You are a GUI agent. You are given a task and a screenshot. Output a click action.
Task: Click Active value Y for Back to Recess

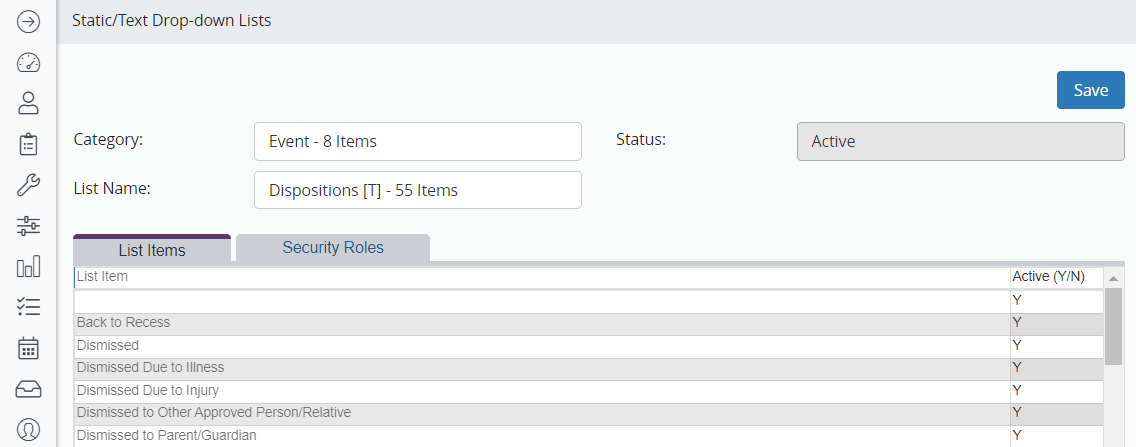1056,322
